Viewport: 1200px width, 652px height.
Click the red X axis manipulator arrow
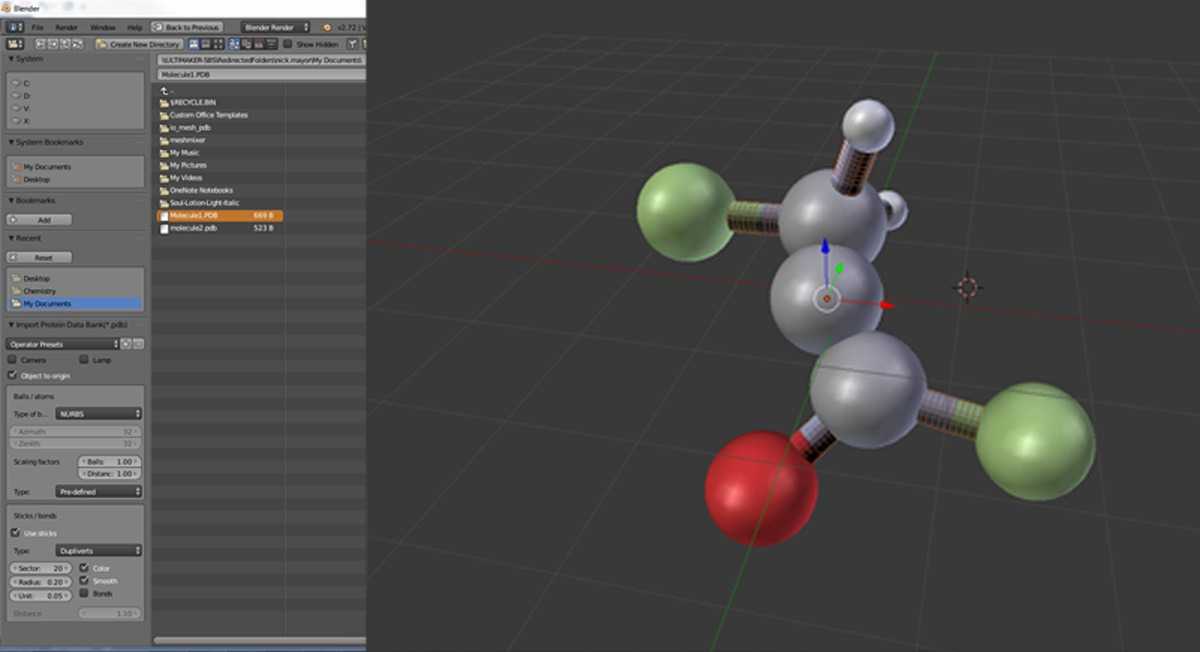pos(885,304)
